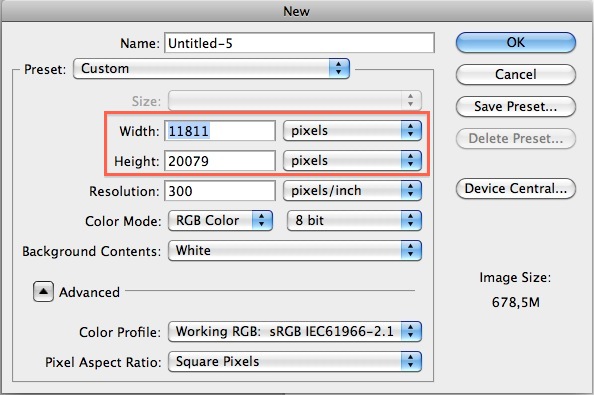The height and width of the screenshot is (395, 594).
Task: Click Save Preset button
Action: 516,106
